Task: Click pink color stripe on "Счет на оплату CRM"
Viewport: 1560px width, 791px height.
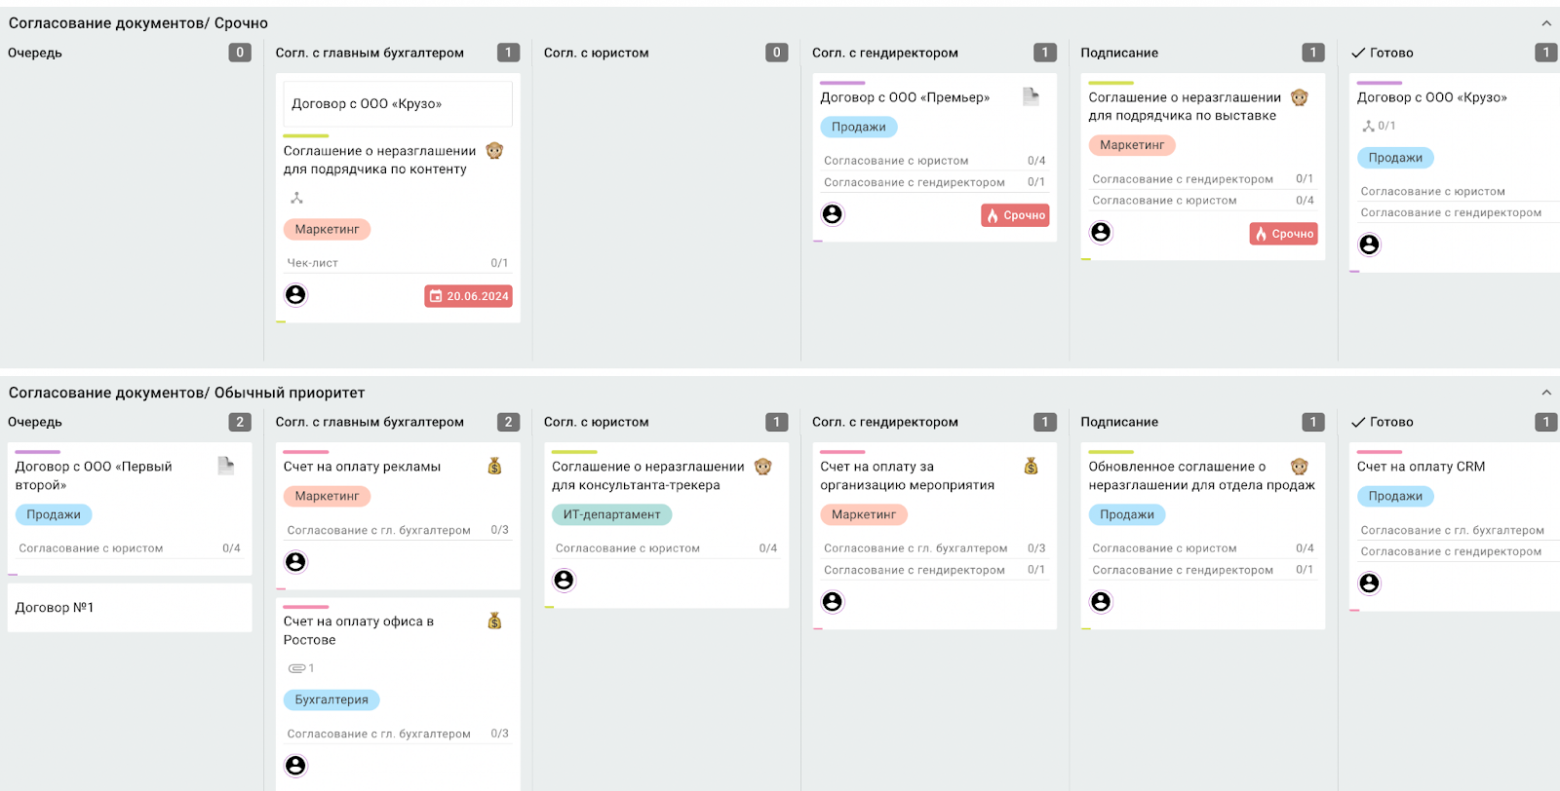Action: pos(1379,452)
